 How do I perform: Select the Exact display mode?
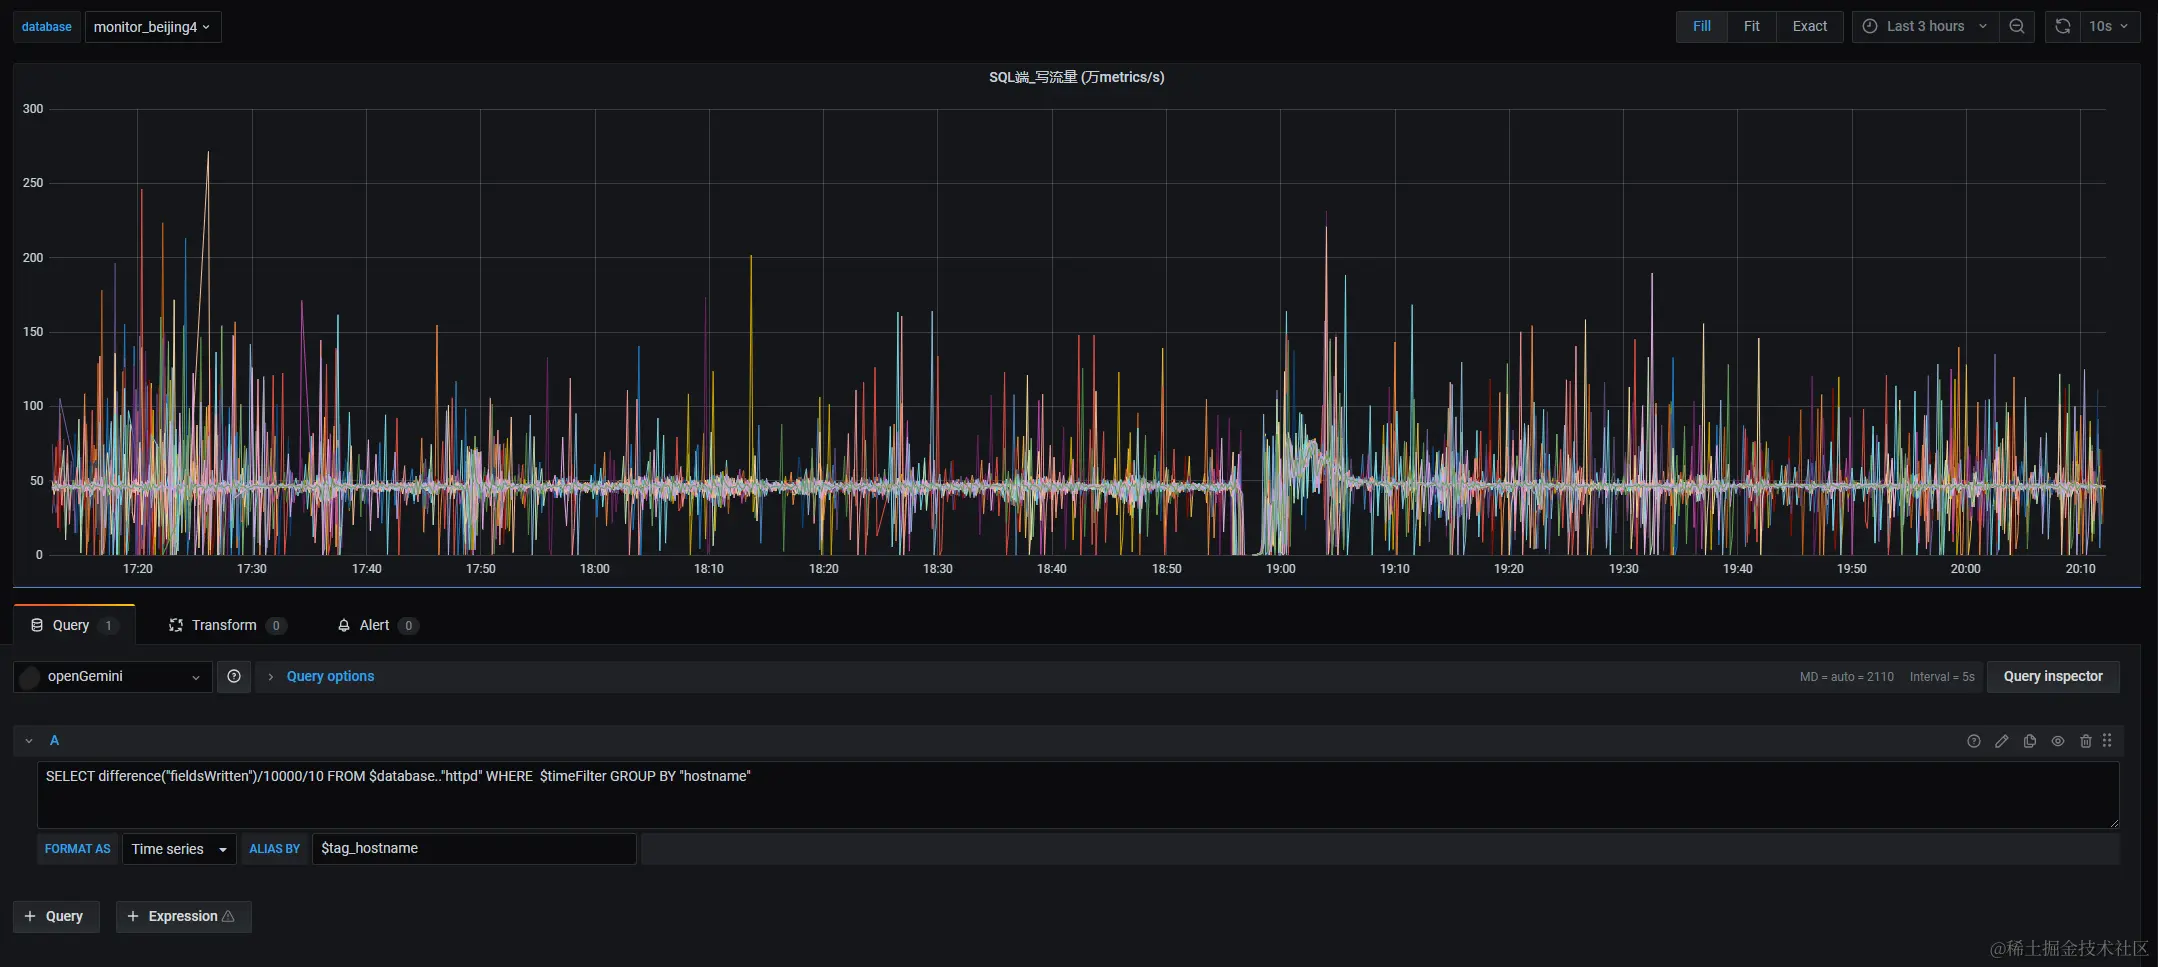coord(1809,26)
